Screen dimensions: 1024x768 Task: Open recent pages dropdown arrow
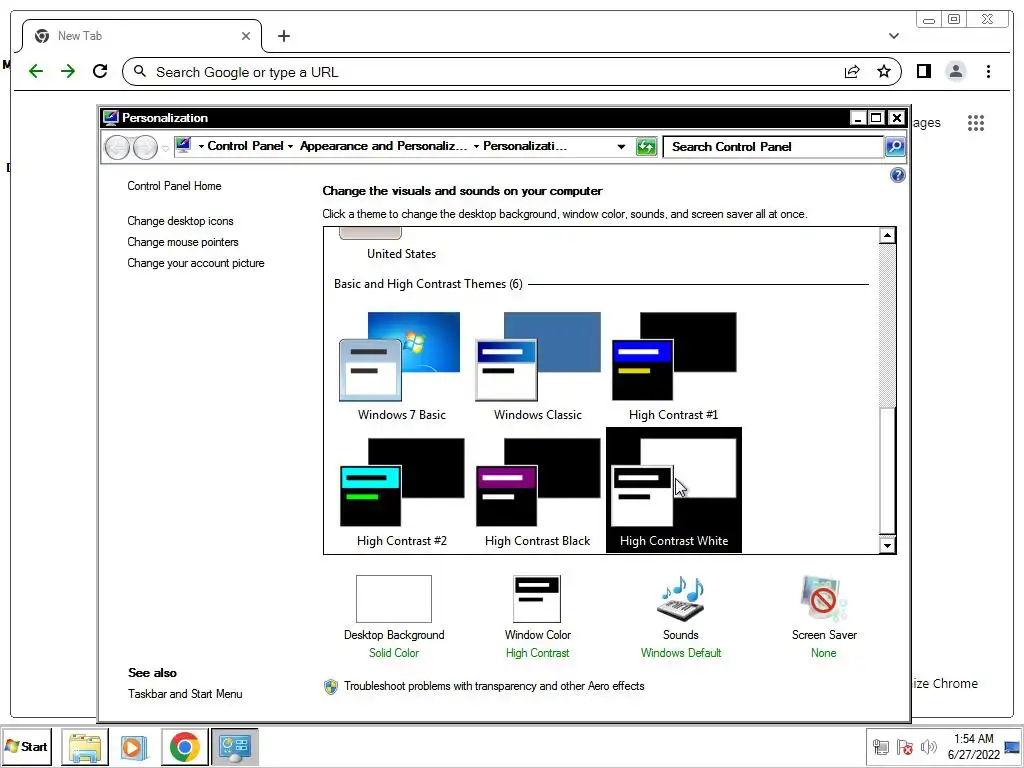165,148
